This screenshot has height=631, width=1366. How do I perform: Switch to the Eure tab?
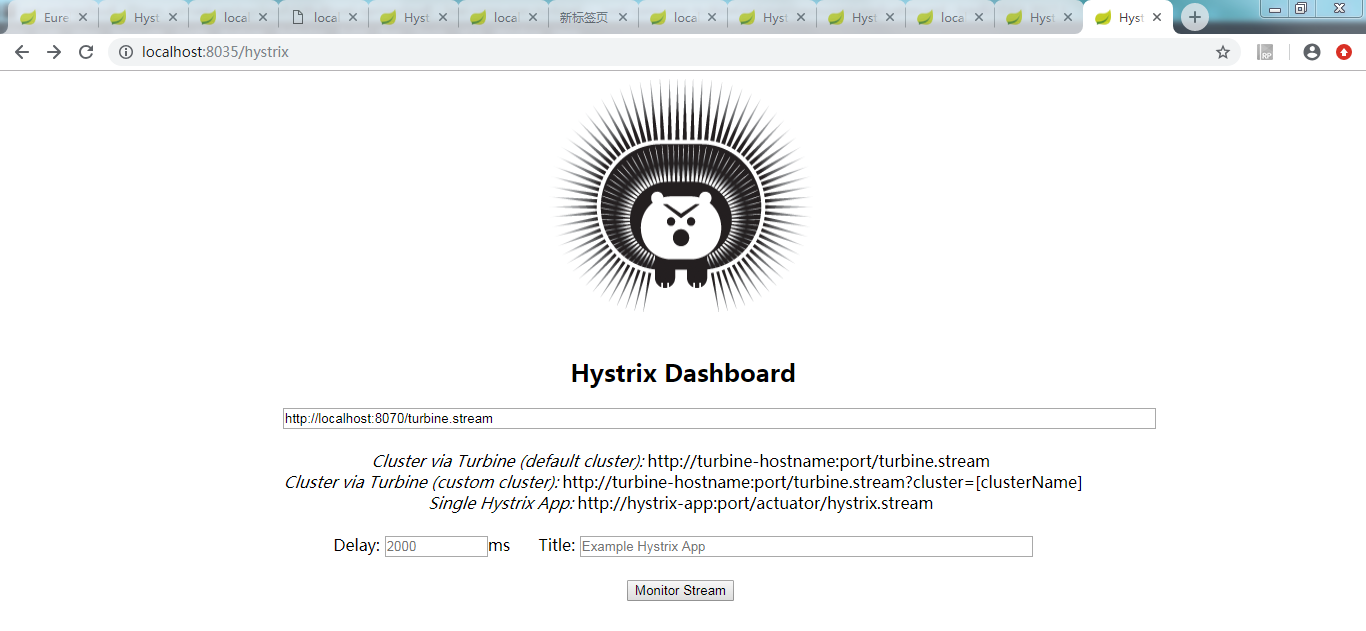56,18
